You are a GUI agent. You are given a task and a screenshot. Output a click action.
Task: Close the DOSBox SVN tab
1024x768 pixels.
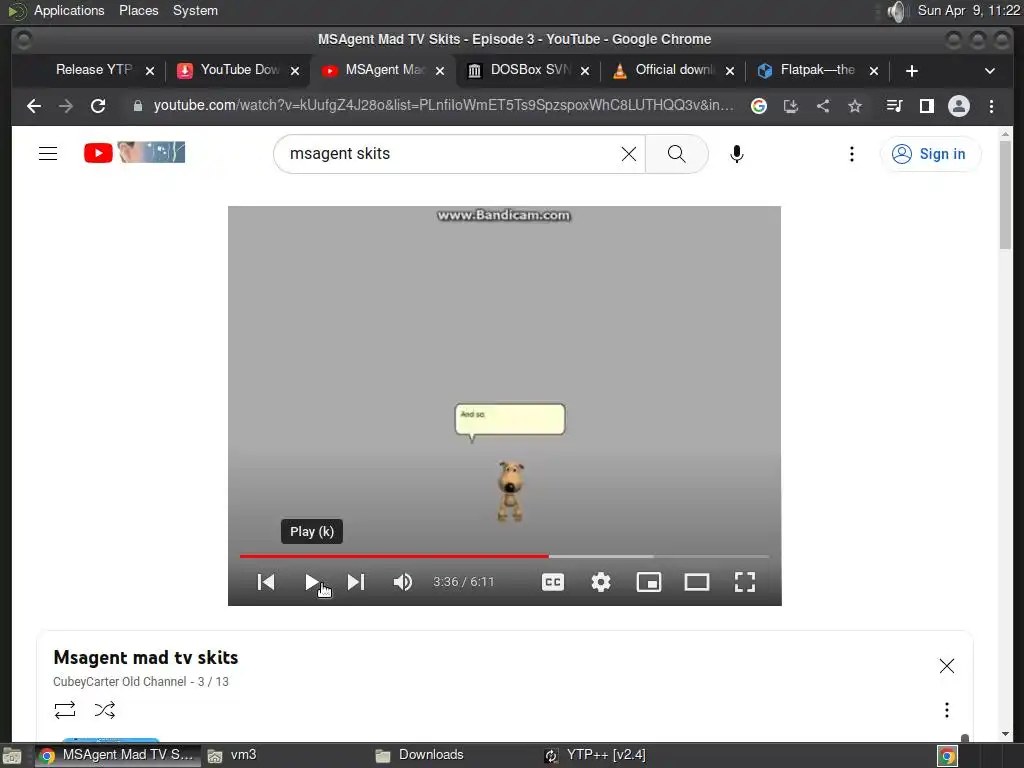pos(585,71)
